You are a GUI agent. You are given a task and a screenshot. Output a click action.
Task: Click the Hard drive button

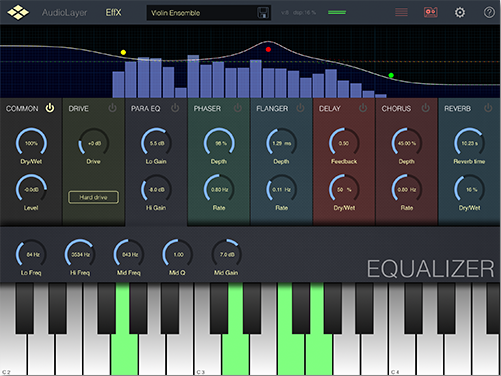coord(93,197)
